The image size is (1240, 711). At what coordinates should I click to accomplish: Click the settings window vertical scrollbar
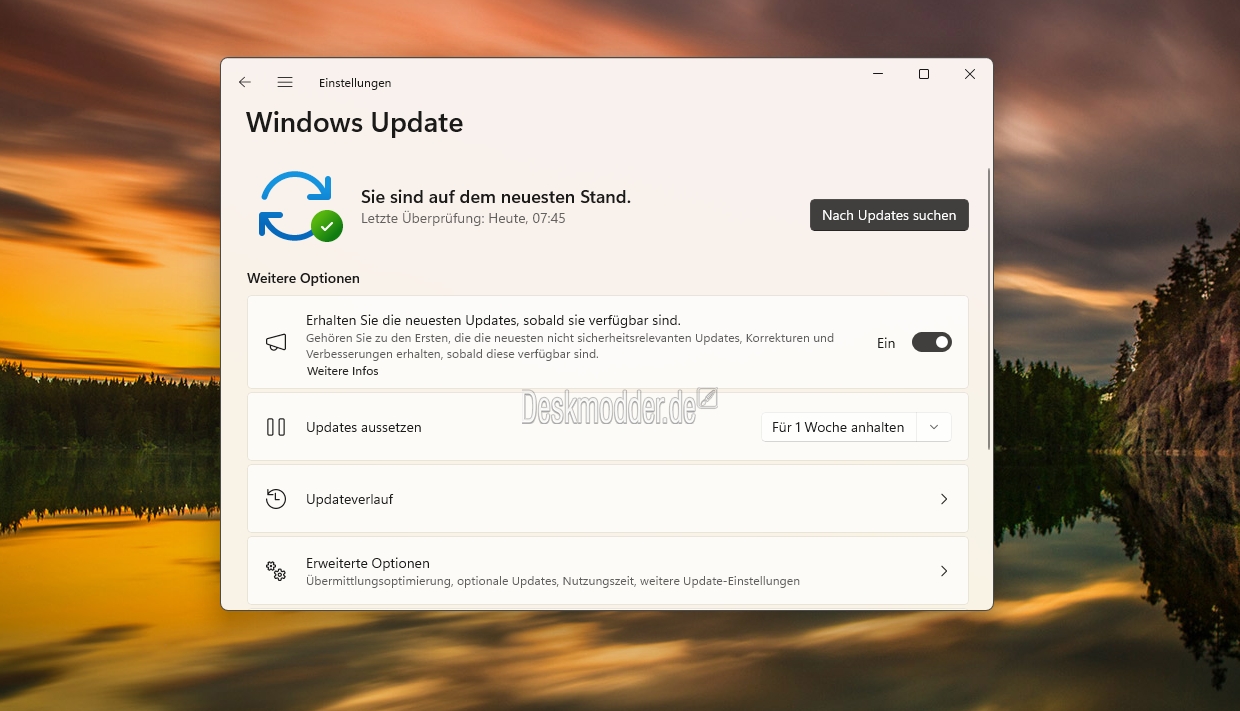pyautogui.click(x=989, y=308)
